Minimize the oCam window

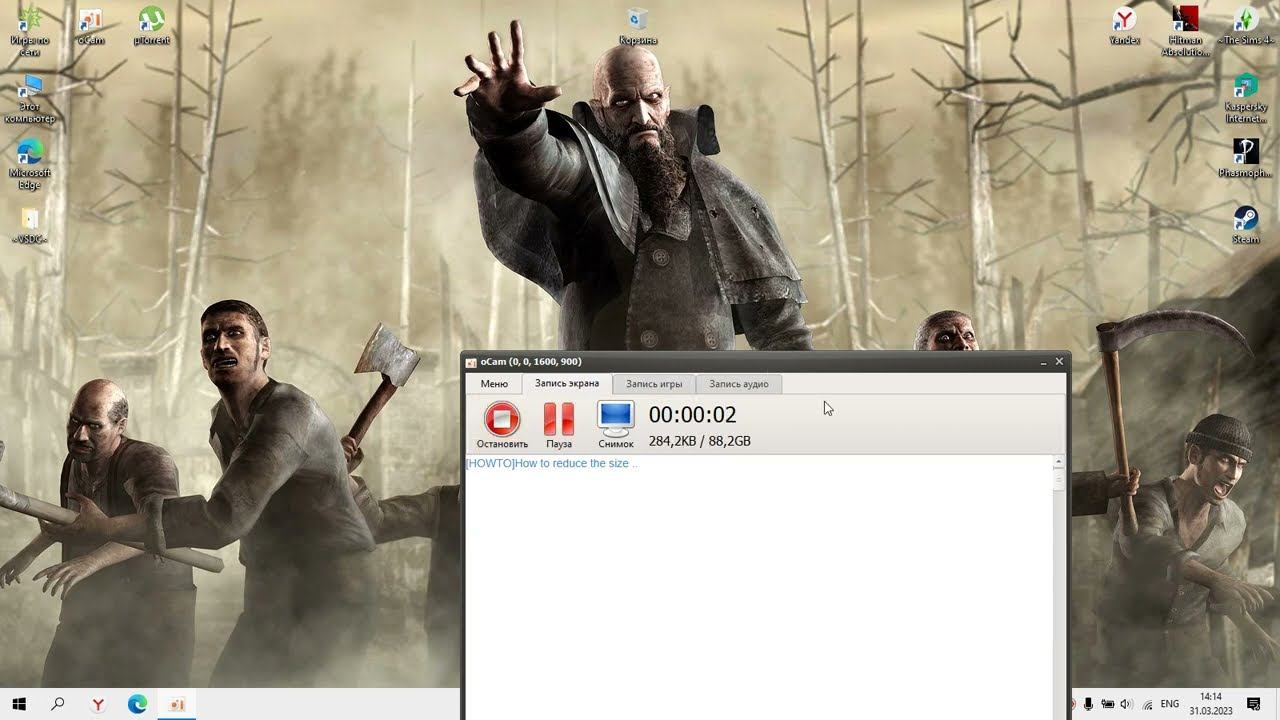(1043, 362)
